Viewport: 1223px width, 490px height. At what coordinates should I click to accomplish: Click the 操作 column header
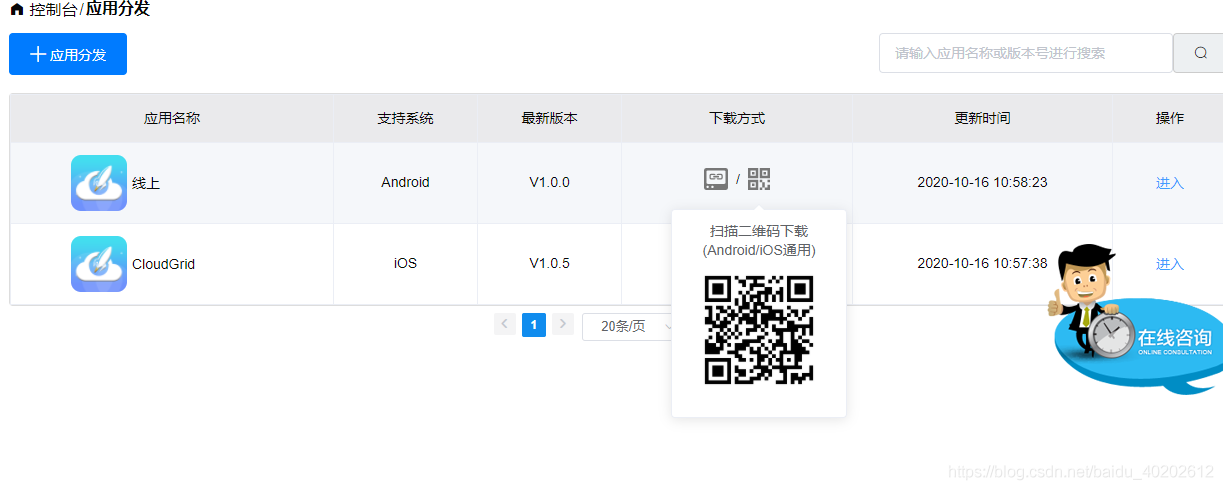click(1170, 118)
